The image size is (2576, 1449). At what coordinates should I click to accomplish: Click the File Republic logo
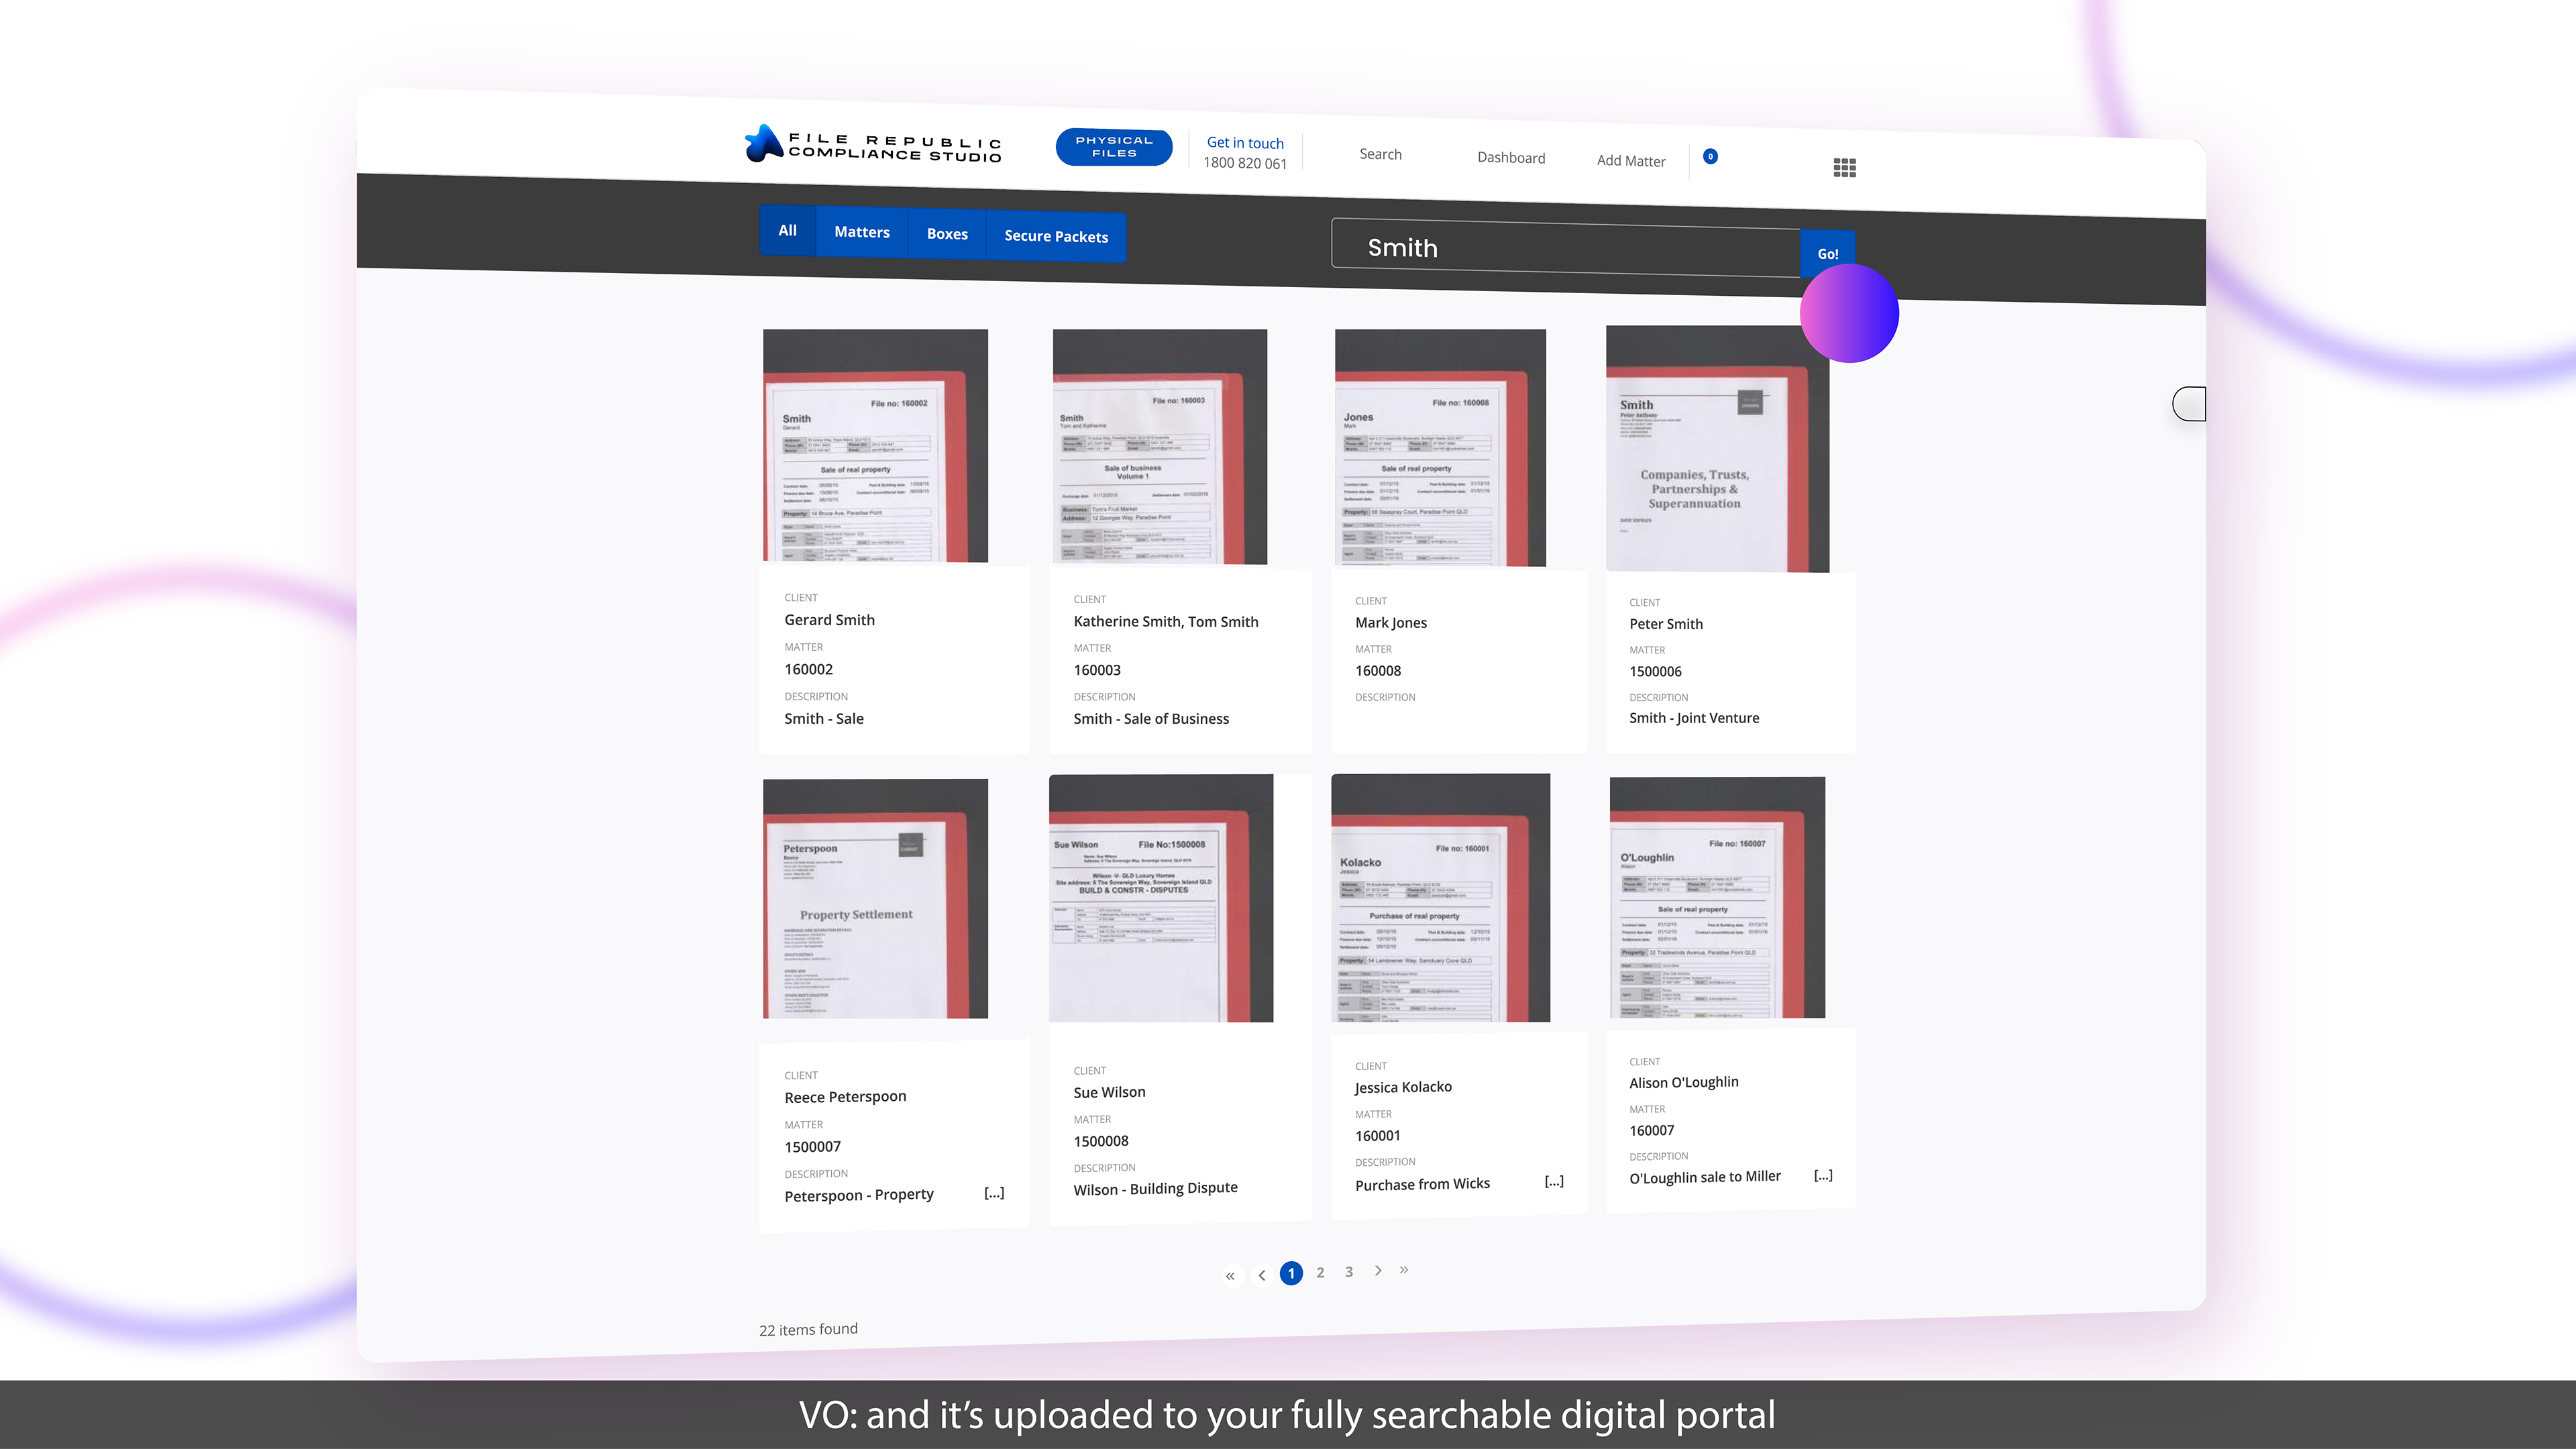coord(873,145)
